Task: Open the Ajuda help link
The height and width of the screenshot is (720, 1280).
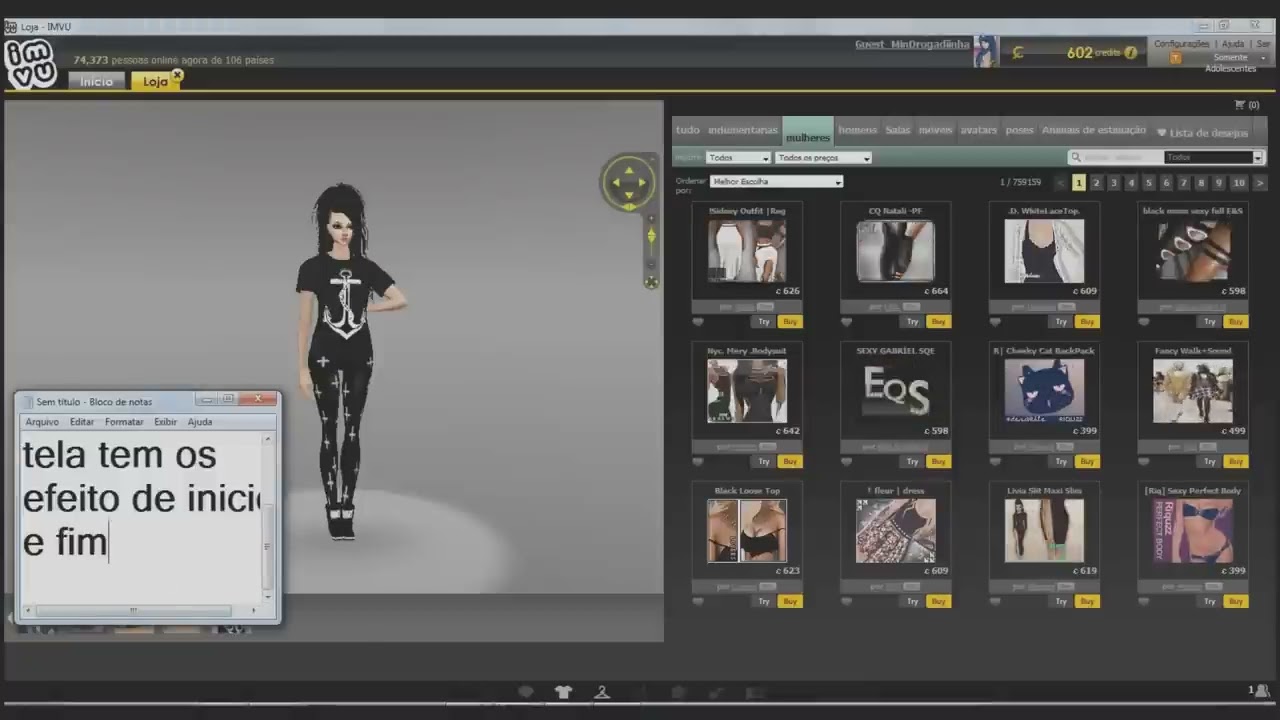Action: [1233, 44]
